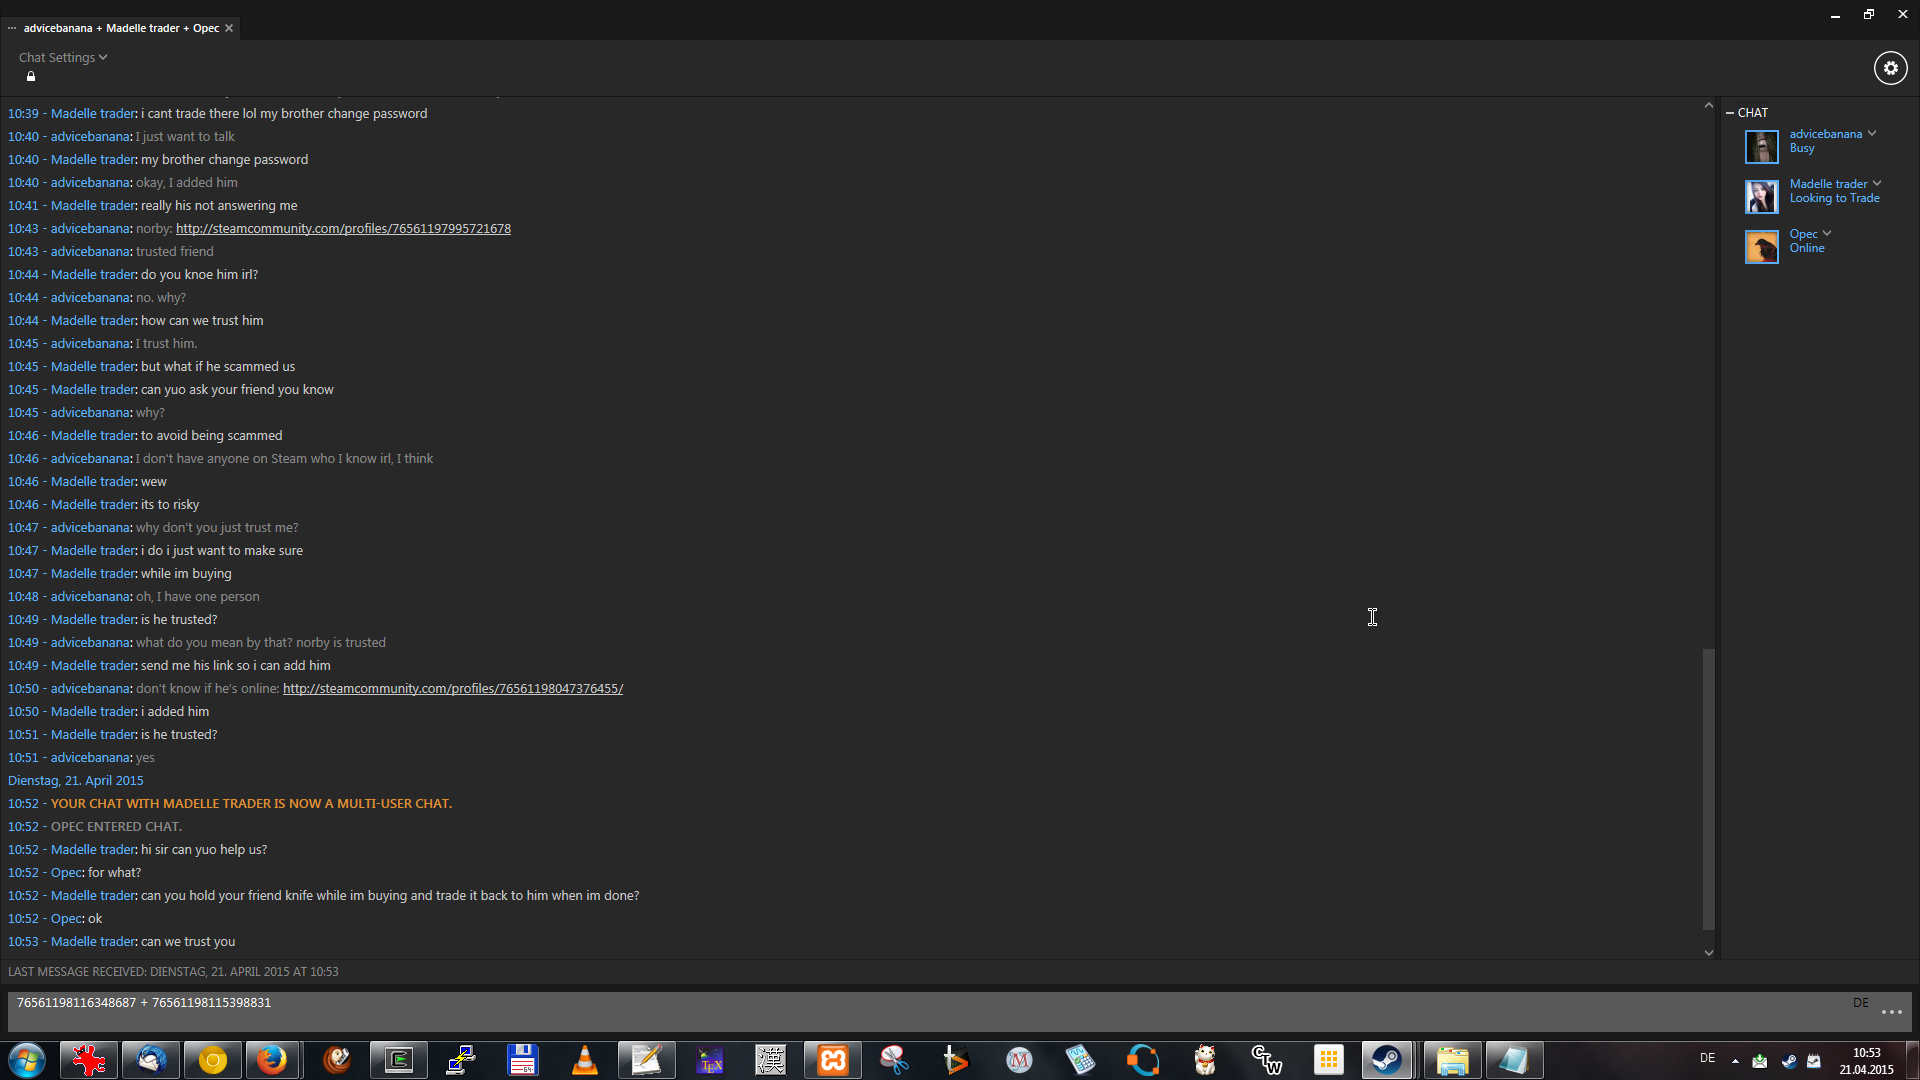
Task: Open the Steam tray icon
Action: point(1788,1061)
